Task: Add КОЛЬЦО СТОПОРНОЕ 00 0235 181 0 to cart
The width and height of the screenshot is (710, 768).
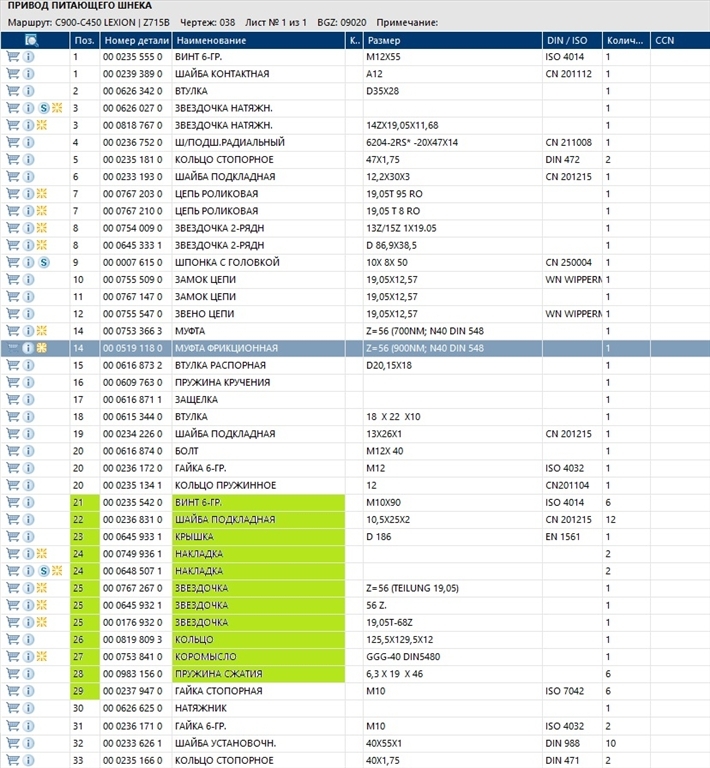Action: 13,159
